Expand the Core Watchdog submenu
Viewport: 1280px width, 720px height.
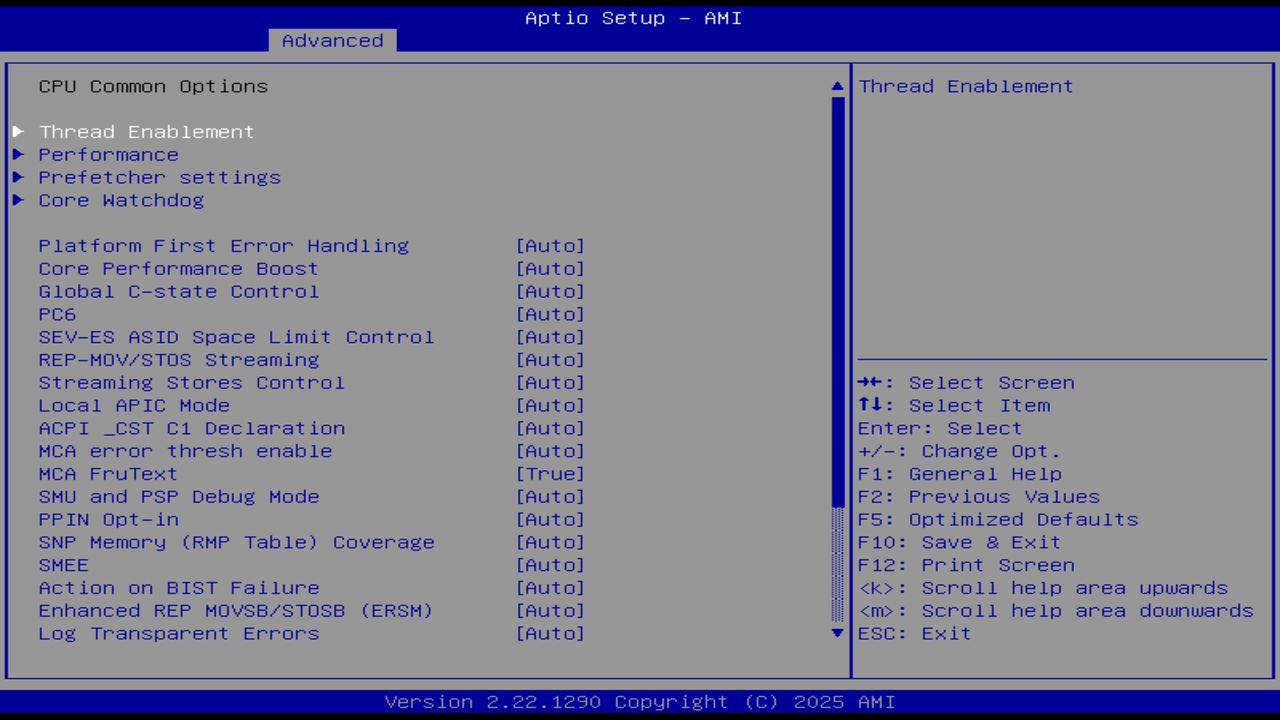(120, 200)
